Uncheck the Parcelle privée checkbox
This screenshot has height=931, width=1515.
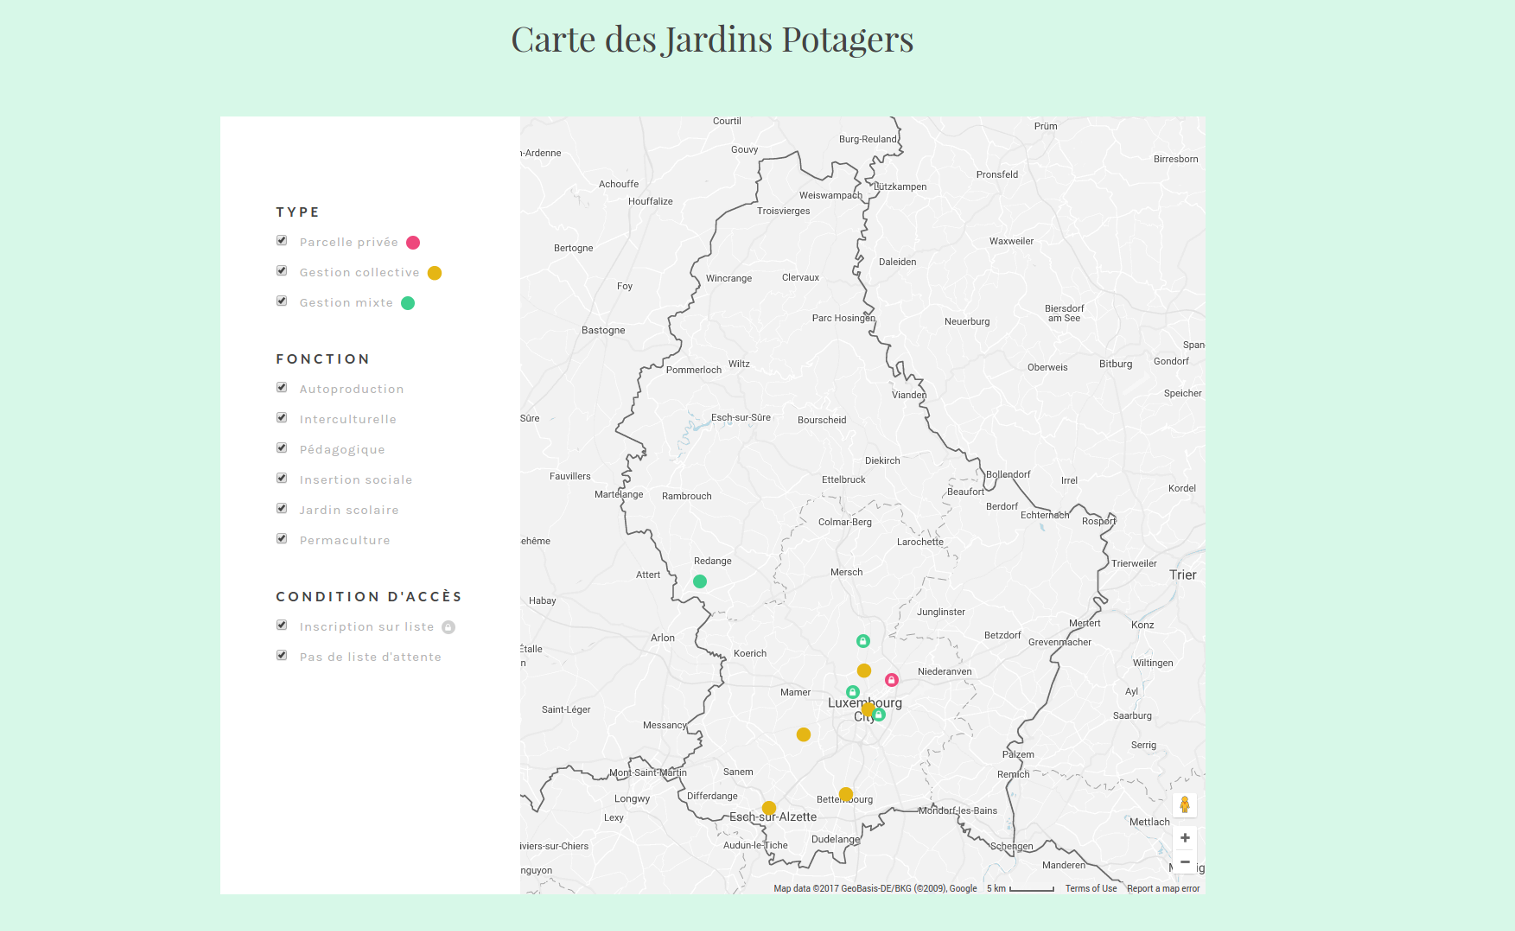282,241
